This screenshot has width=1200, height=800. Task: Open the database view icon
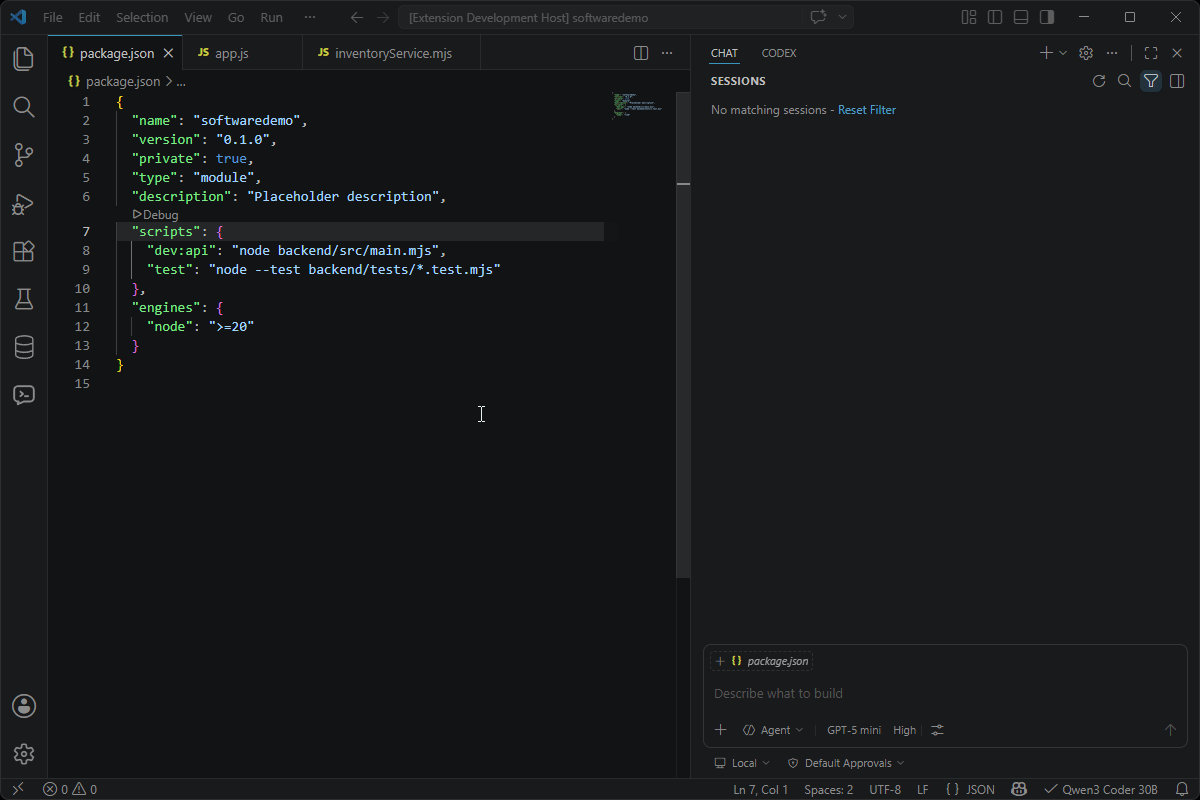(x=24, y=347)
